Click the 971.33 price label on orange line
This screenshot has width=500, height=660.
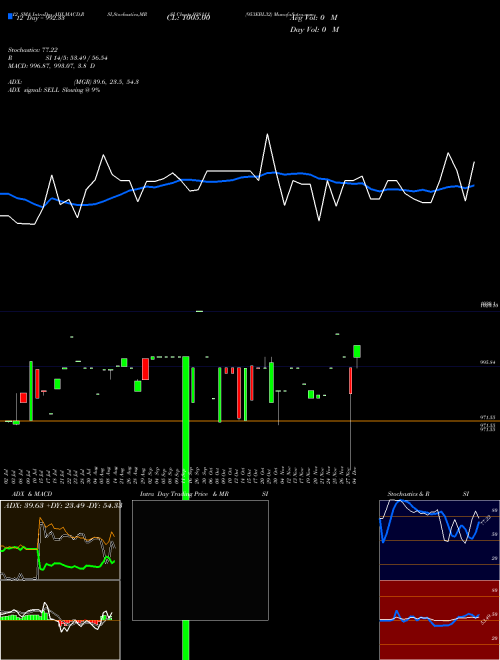click(x=488, y=417)
